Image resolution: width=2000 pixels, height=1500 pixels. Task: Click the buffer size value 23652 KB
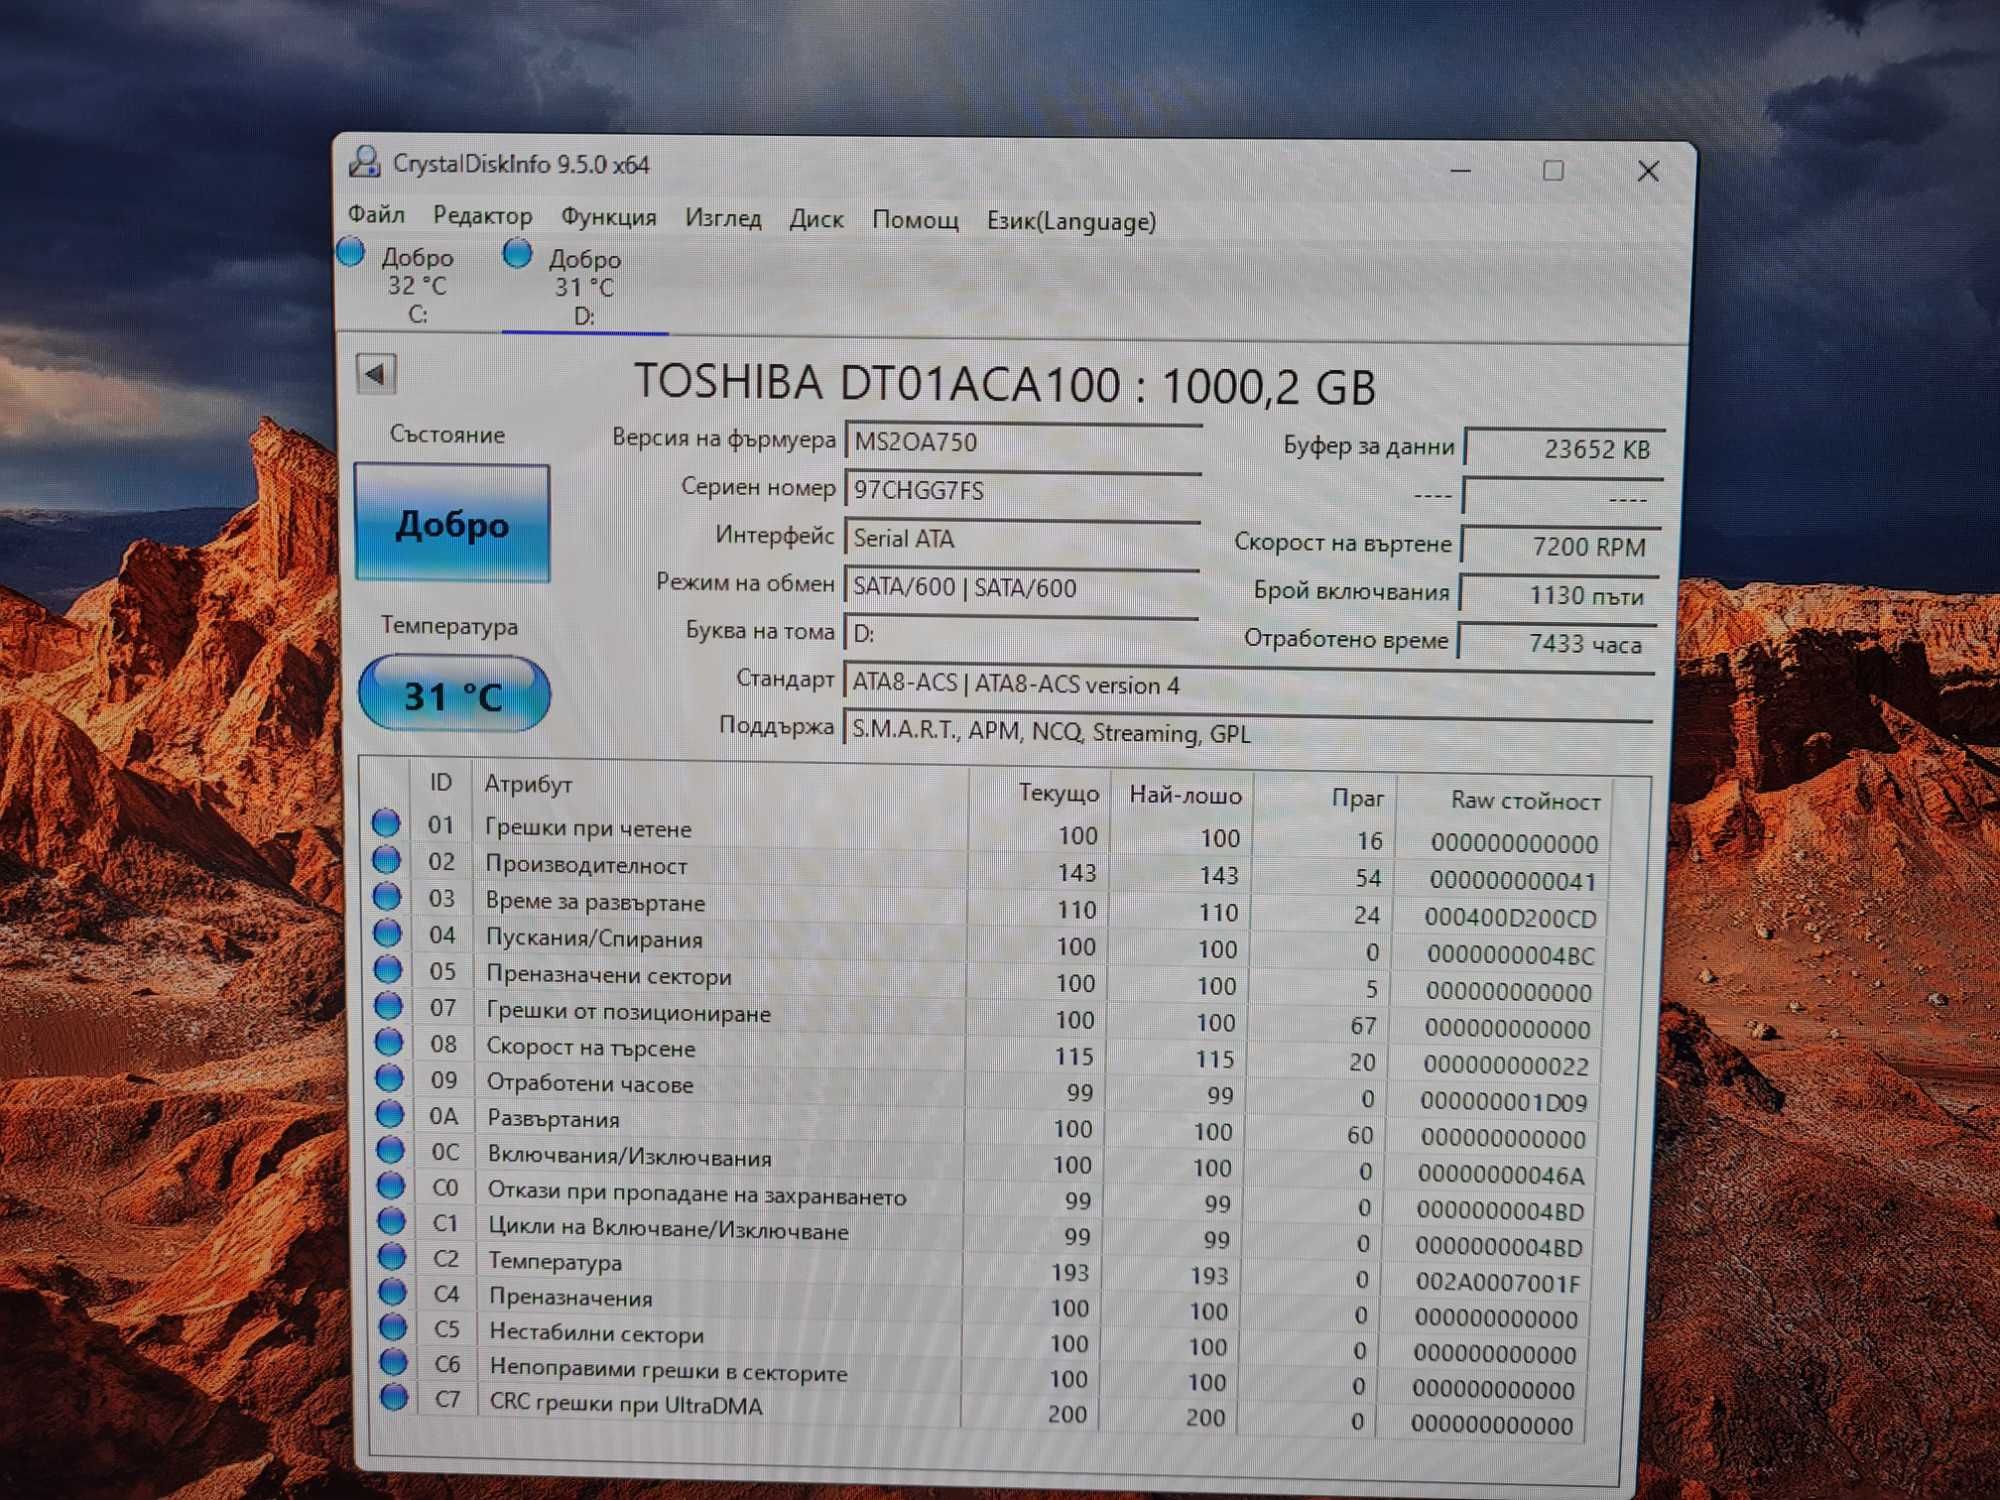(x=1563, y=448)
